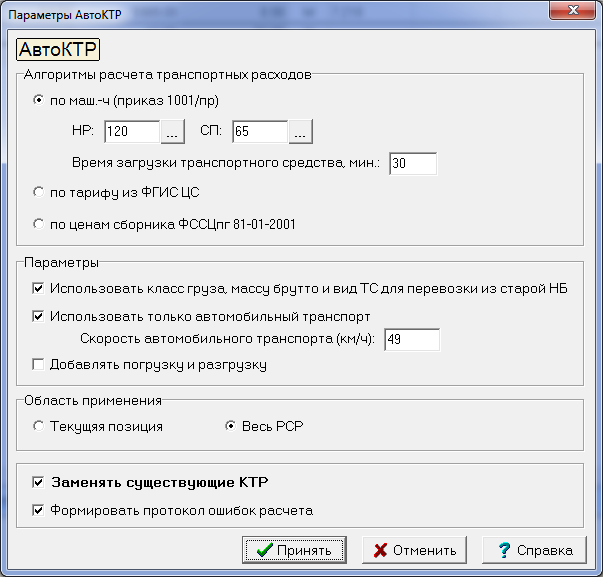The height and width of the screenshot is (577, 603).
Task: Click the red X icon on Отменить
Action: pyautogui.click(x=380, y=550)
